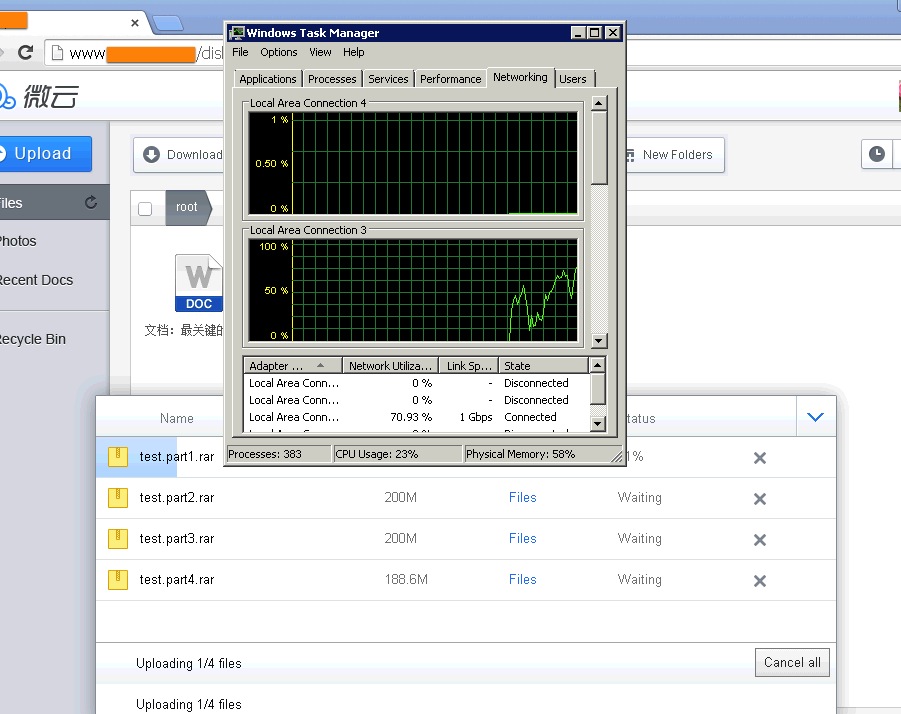
Task: Tick the select-all checkbox beside root
Action: pyautogui.click(x=145, y=209)
